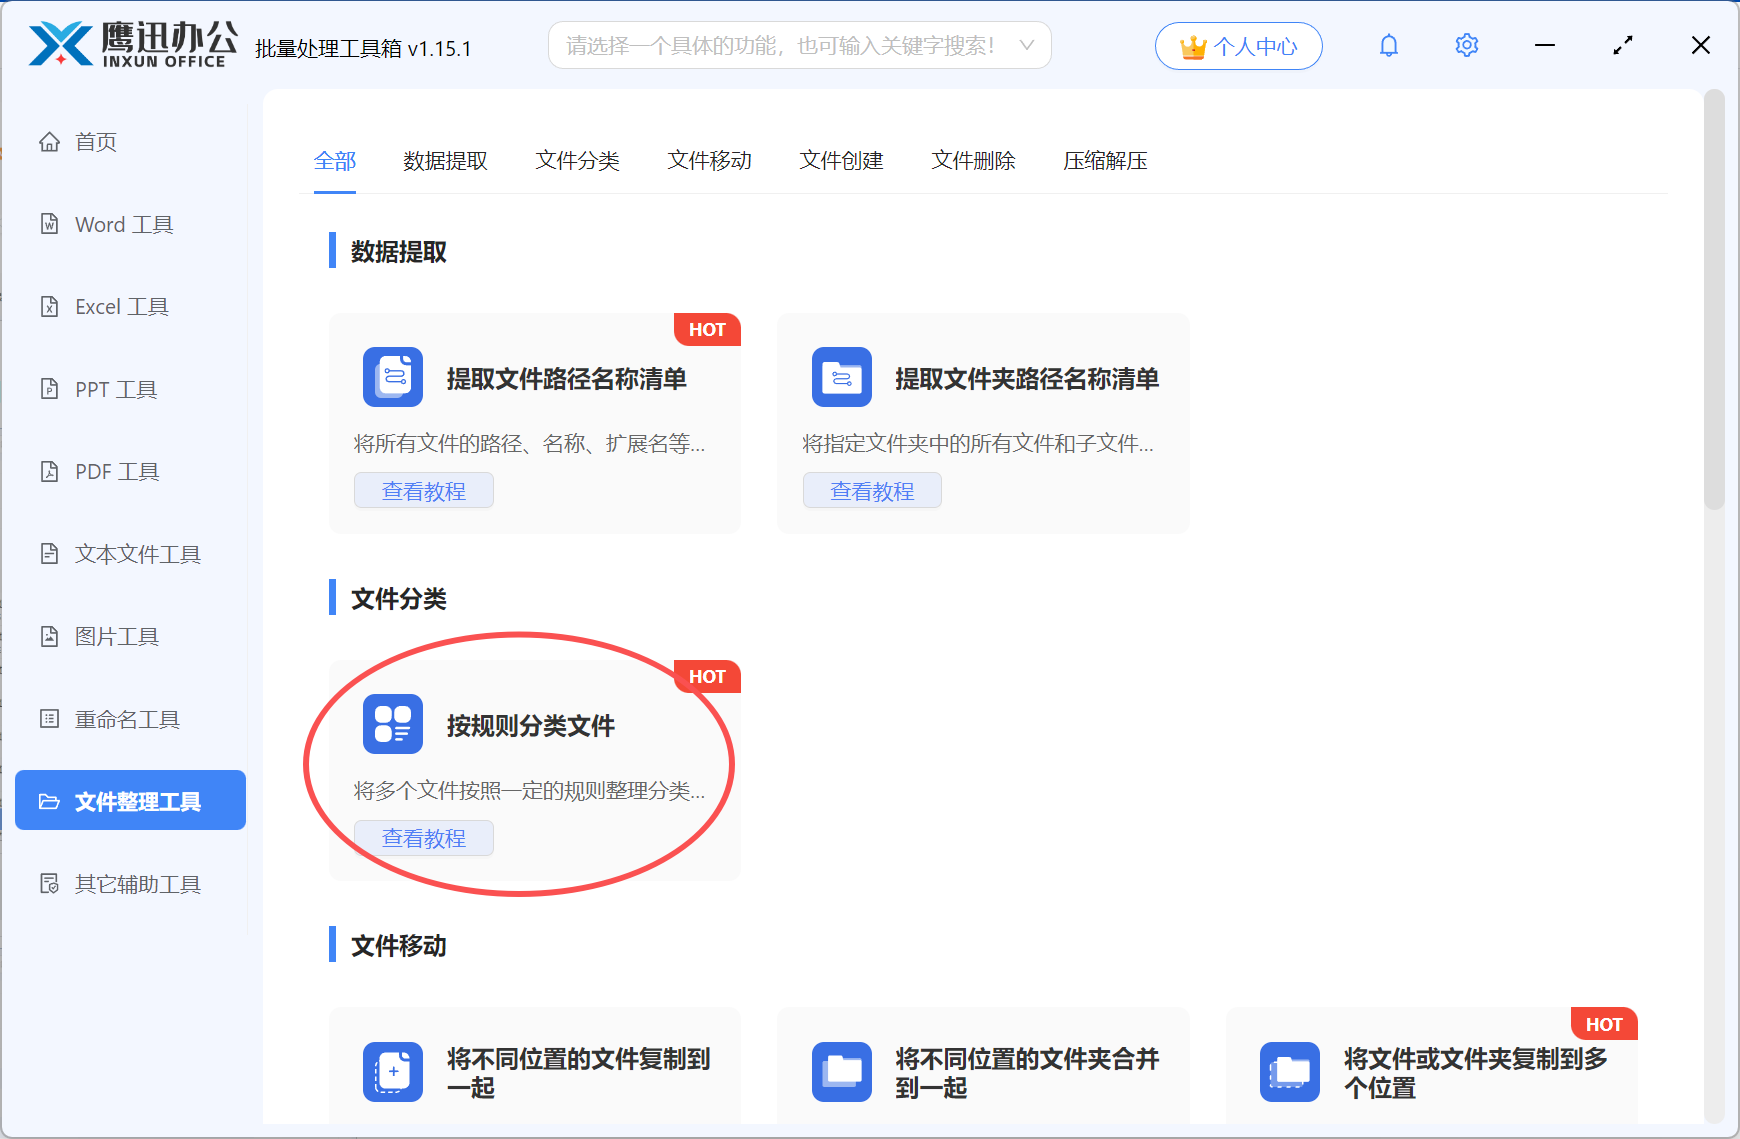1740x1139 pixels.
Task: Open the 按规则分类文件 card title
Action: pos(531,725)
